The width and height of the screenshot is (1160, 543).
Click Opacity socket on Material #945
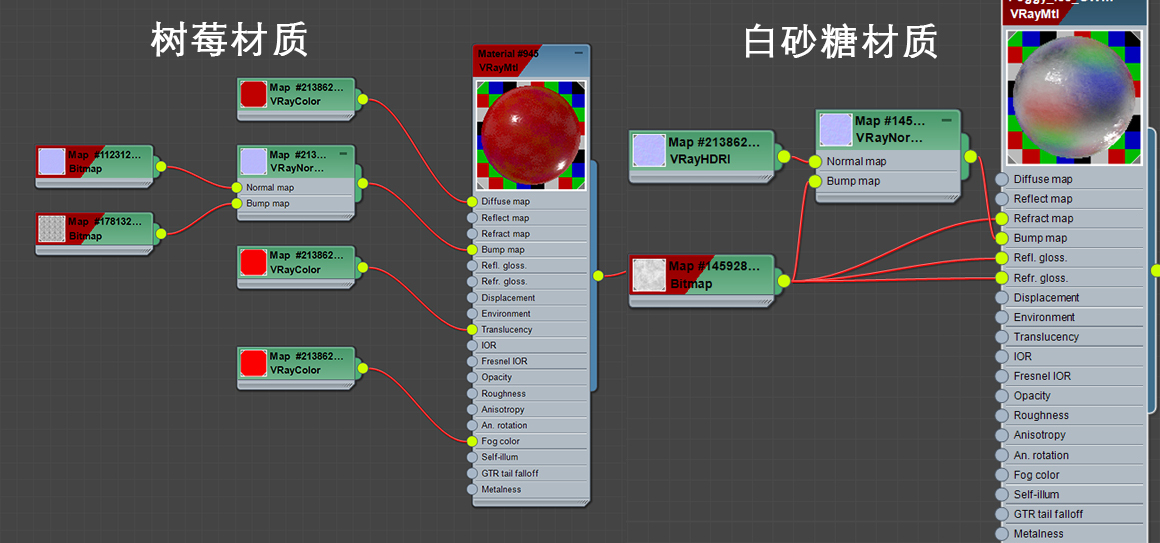point(472,377)
